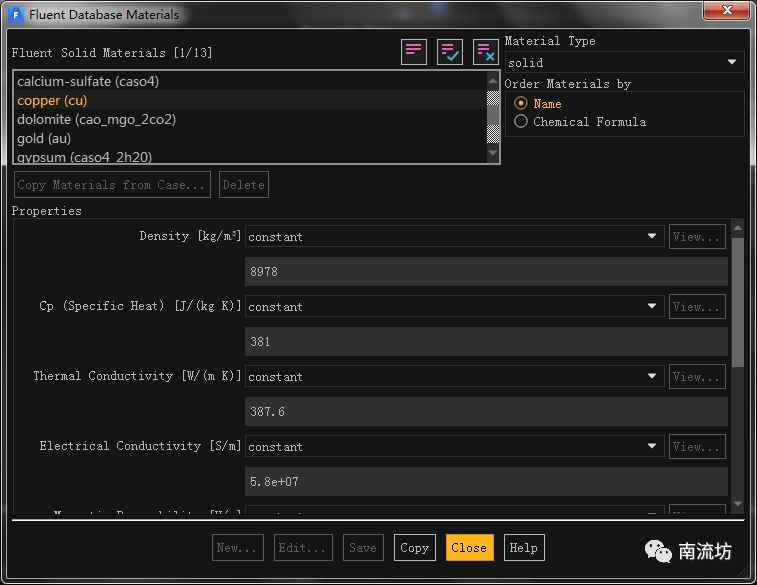
Task: Click the Close button at bottom
Action: [469, 547]
